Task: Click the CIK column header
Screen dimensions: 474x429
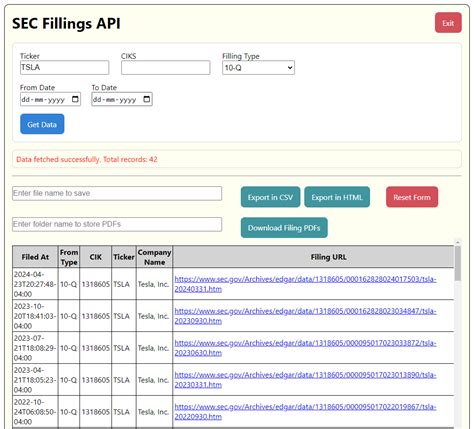Action: coord(96,257)
